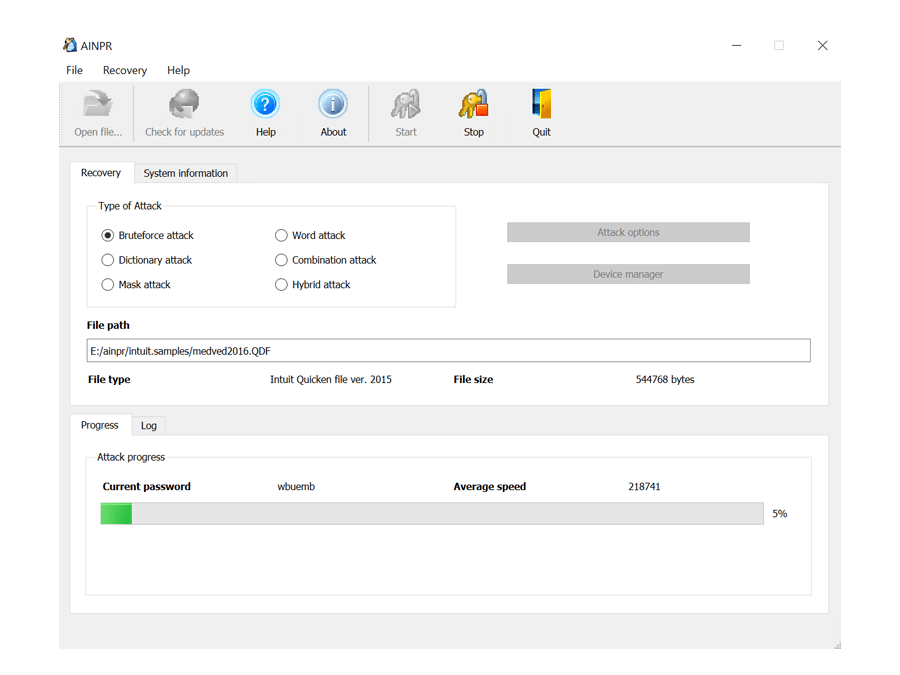Click the Quit door icon
This screenshot has height=675, width=900.
point(541,105)
